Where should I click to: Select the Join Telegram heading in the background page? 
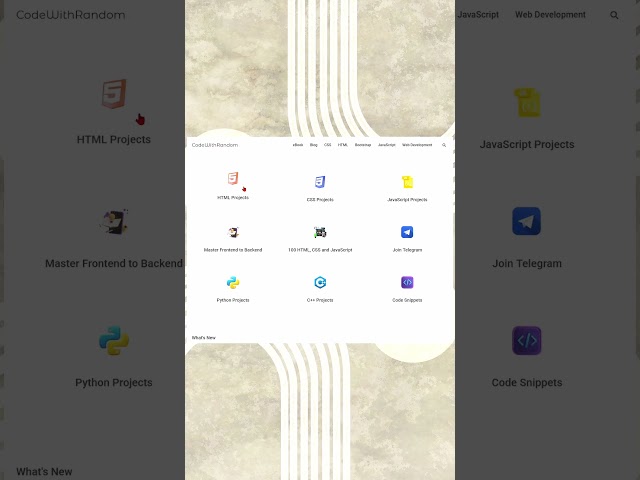(527, 264)
